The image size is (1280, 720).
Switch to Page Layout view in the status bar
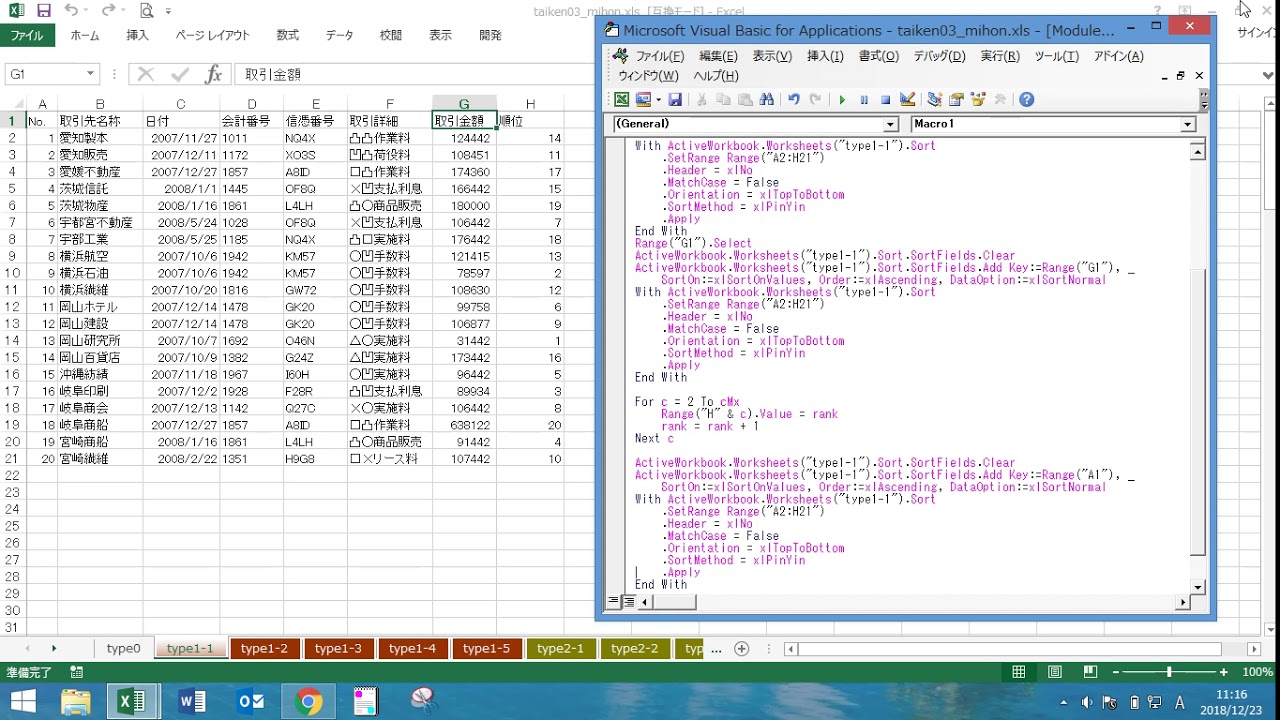click(x=1054, y=672)
